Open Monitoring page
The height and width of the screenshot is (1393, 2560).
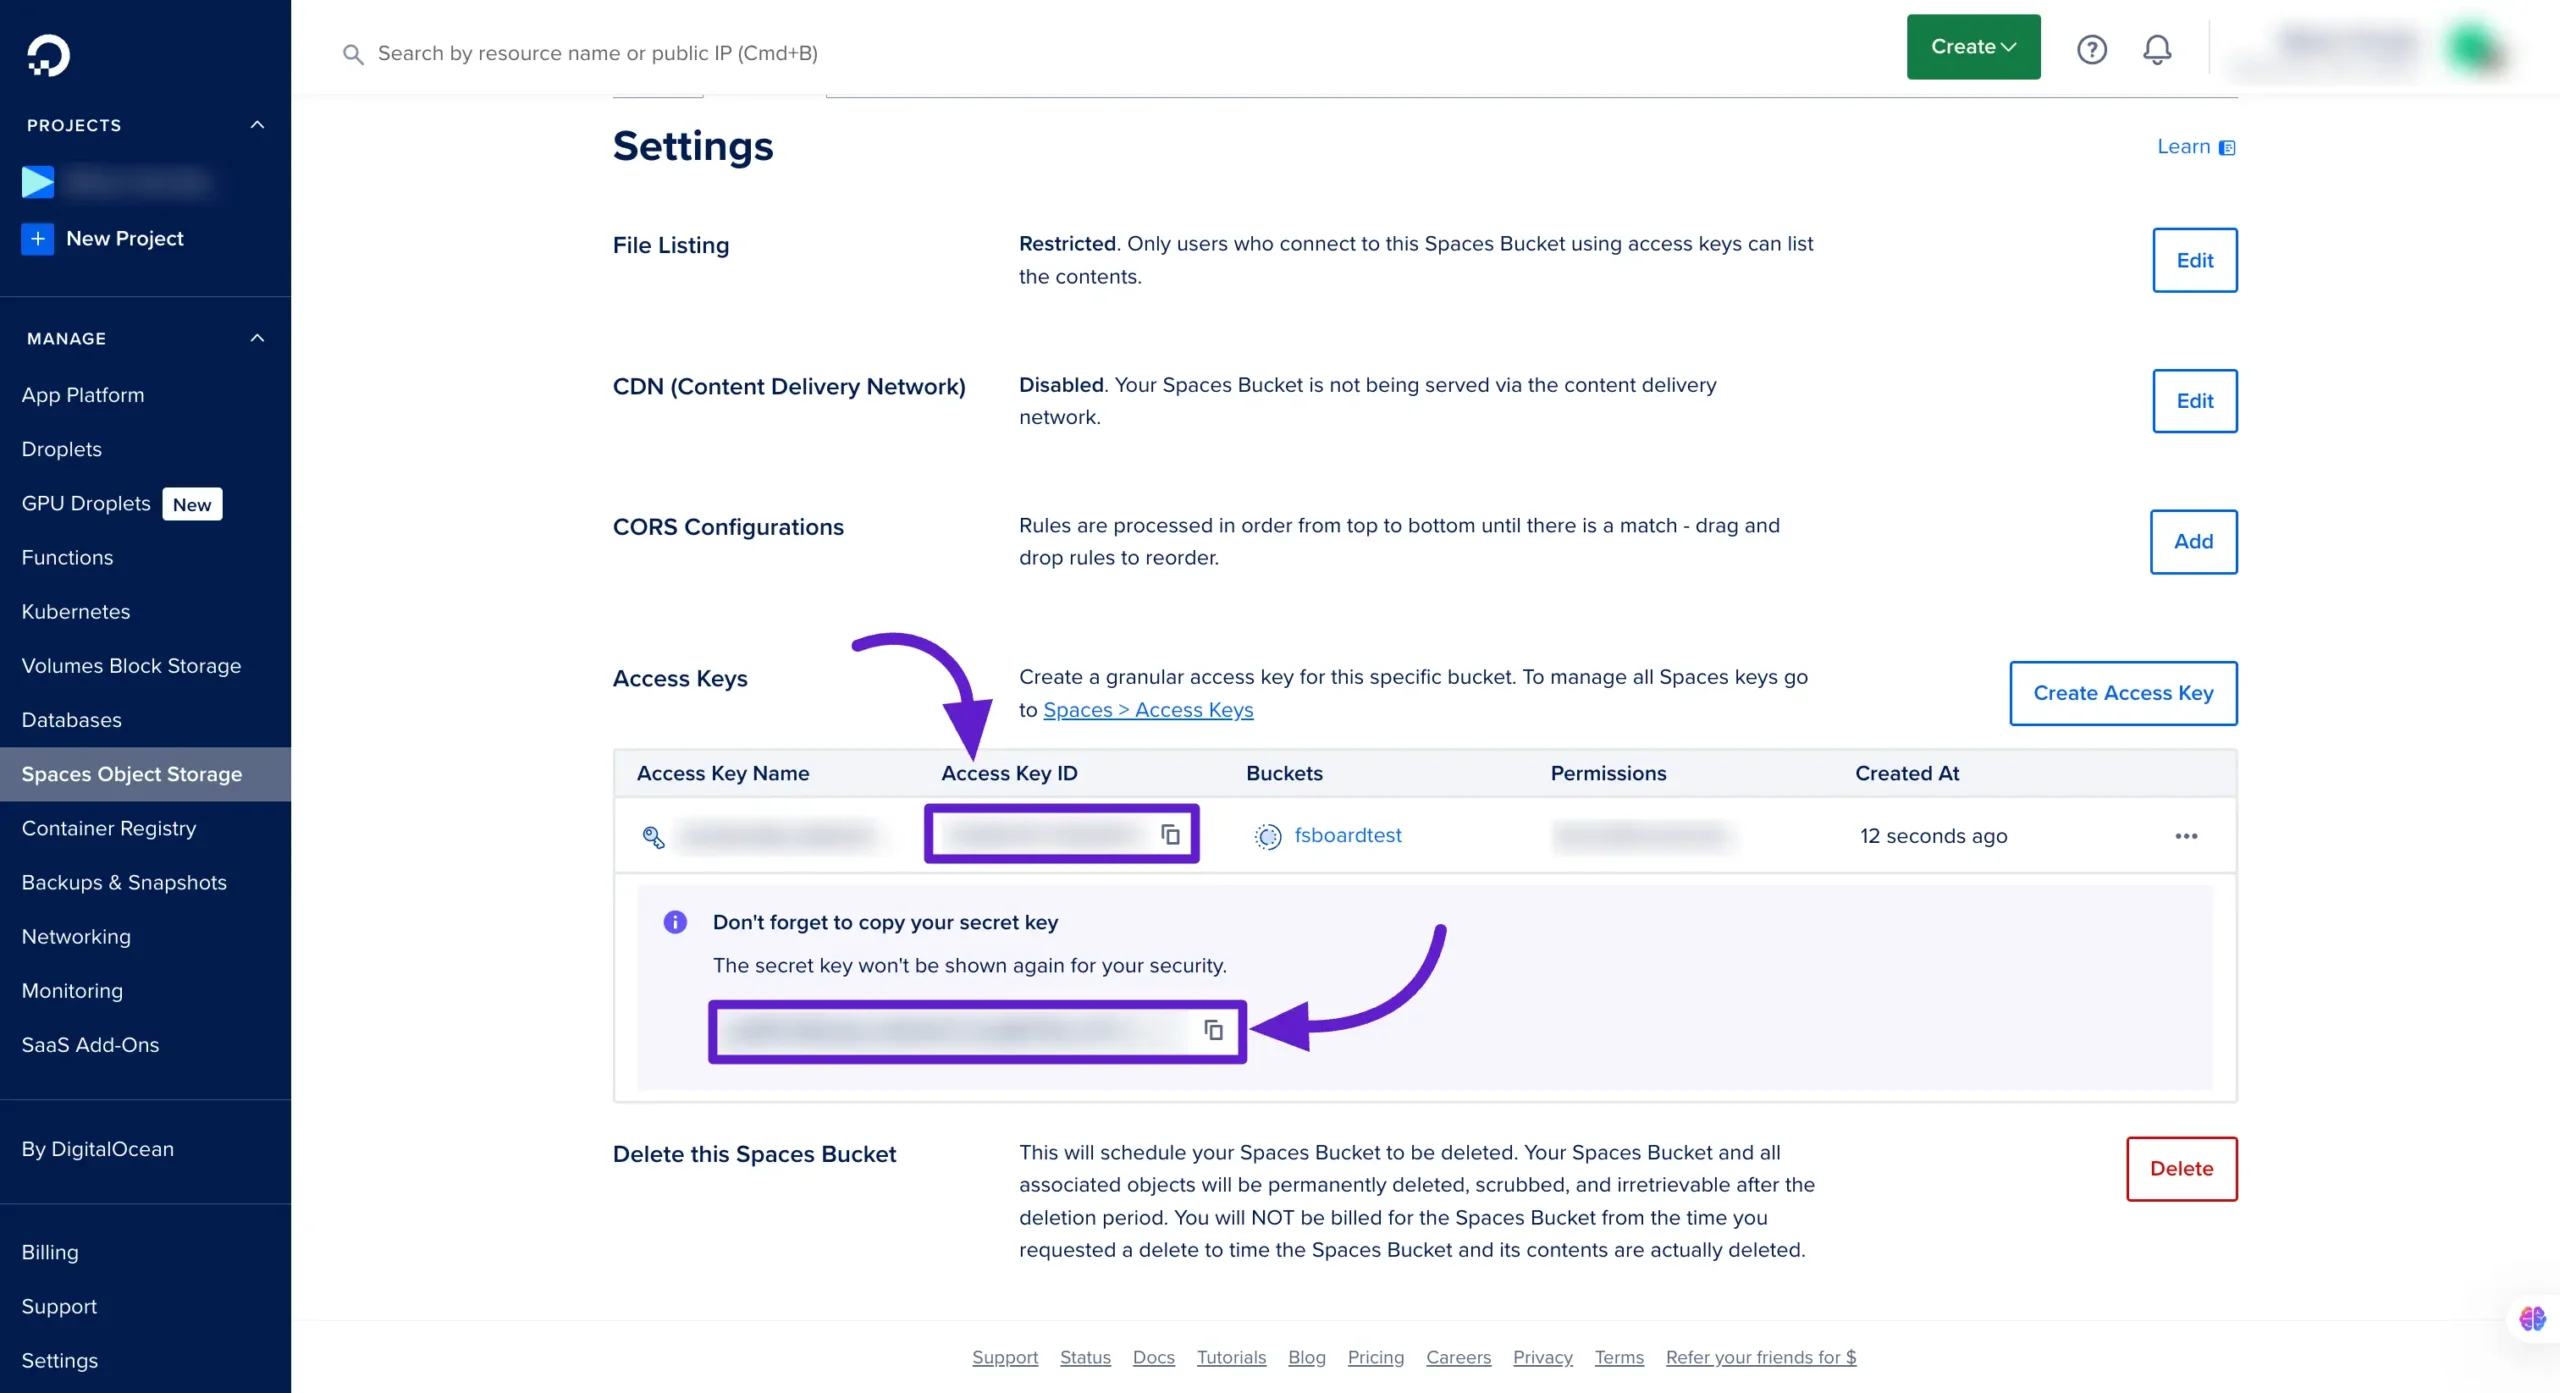click(x=72, y=990)
